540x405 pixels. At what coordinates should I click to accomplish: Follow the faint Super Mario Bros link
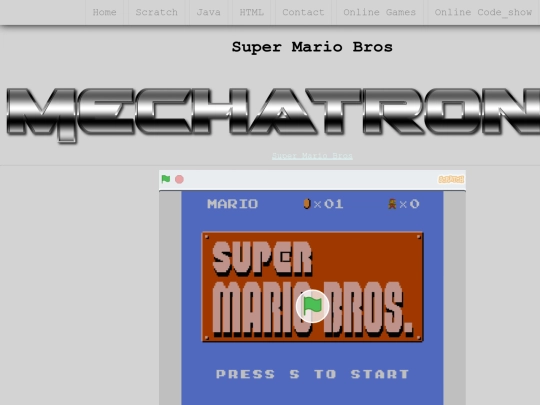312,156
